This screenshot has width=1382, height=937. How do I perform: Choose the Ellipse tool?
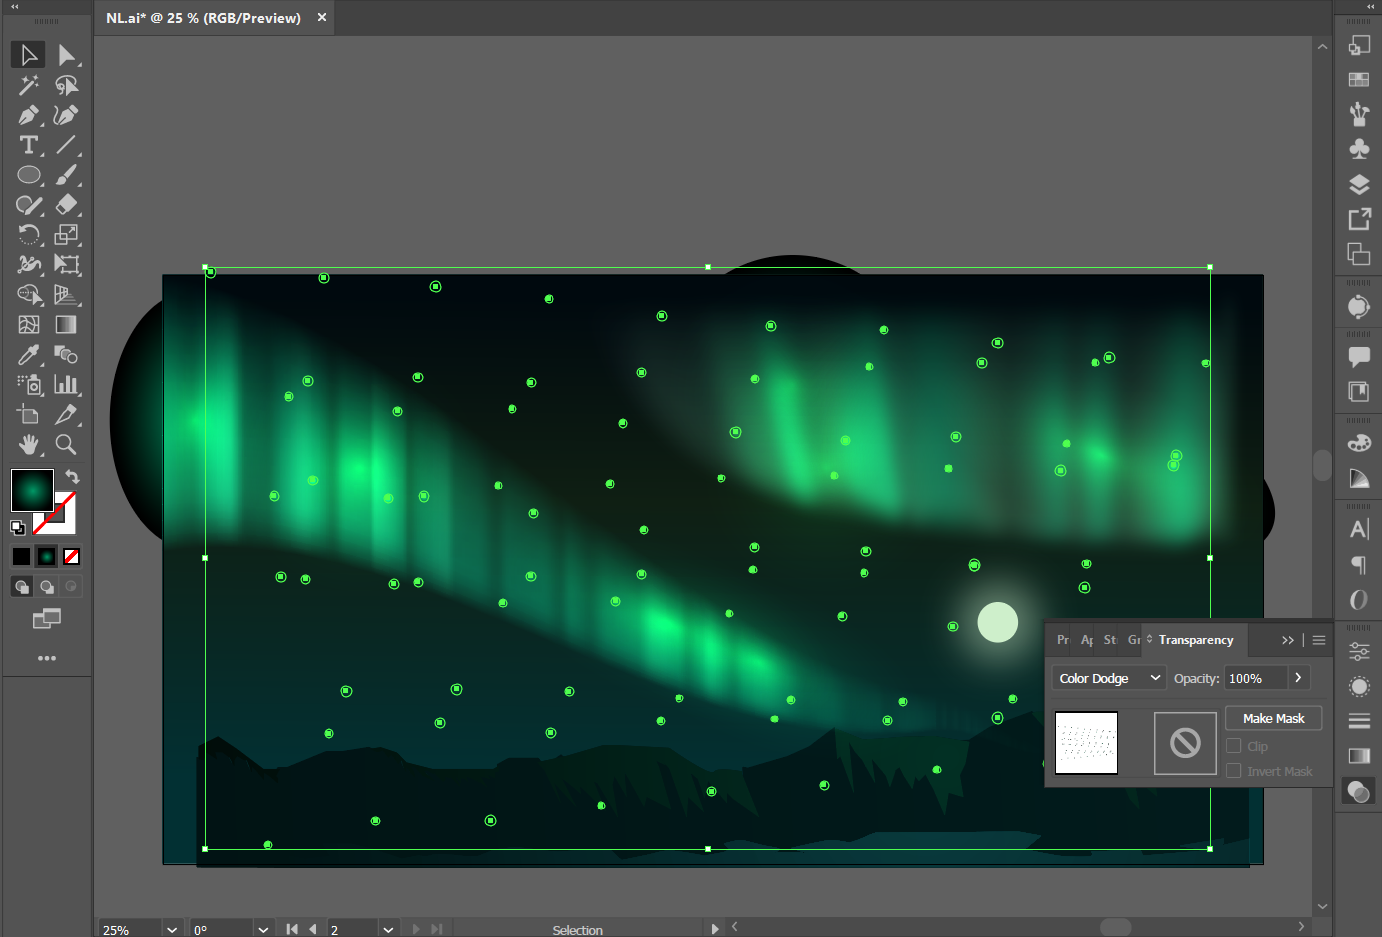point(28,175)
